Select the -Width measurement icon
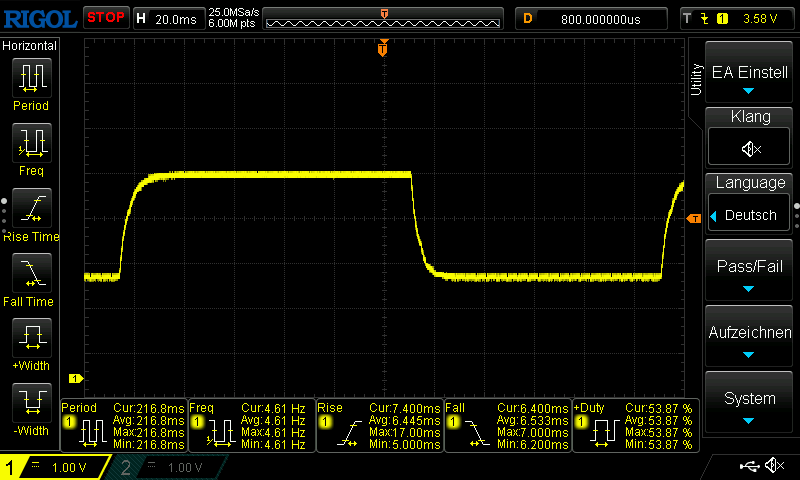This screenshot has height=480, width=800. (32, 402)
